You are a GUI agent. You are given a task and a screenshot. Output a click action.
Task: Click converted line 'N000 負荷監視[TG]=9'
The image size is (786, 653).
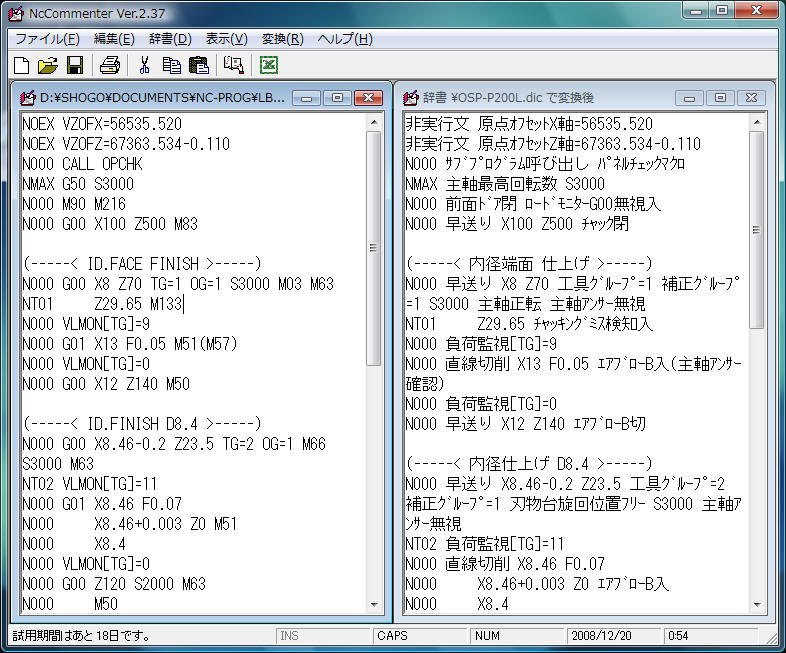coord(481,344)
